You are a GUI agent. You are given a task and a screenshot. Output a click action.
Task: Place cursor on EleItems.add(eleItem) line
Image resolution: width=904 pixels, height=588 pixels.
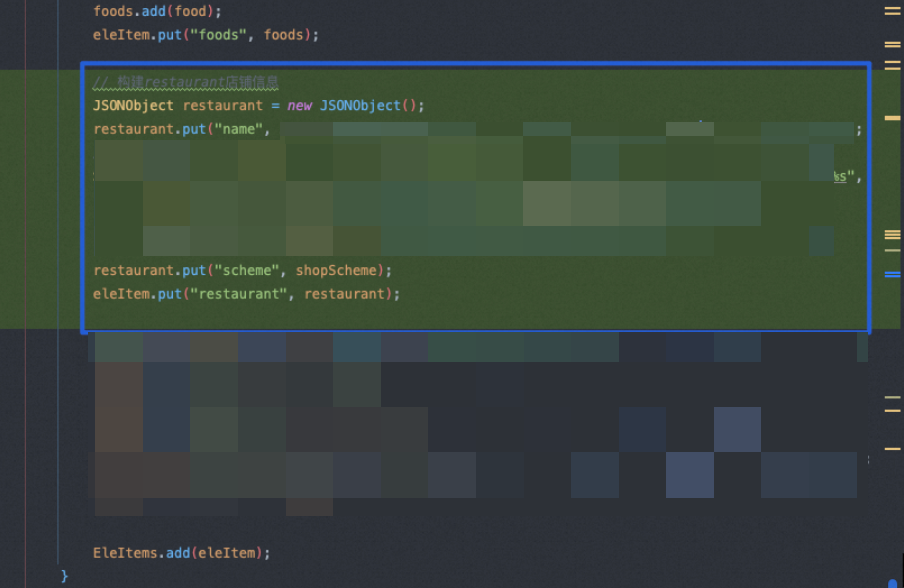[182, 553]
